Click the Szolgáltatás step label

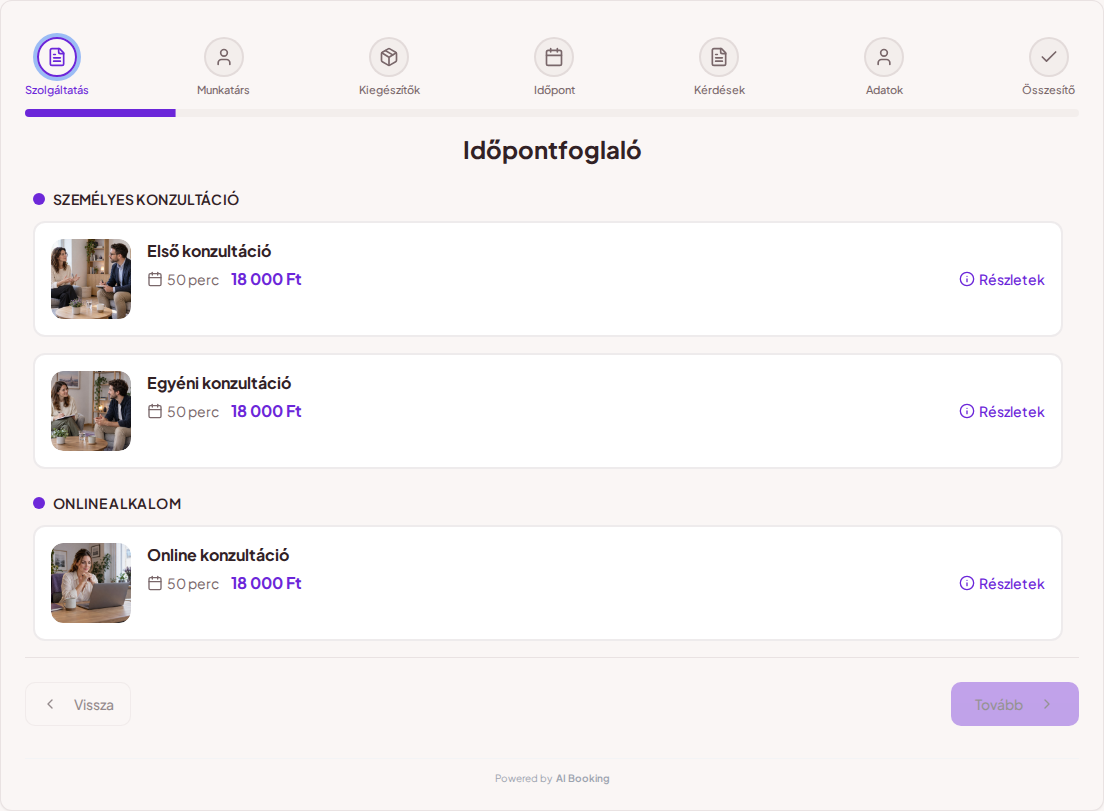click(x=57, y=90)
